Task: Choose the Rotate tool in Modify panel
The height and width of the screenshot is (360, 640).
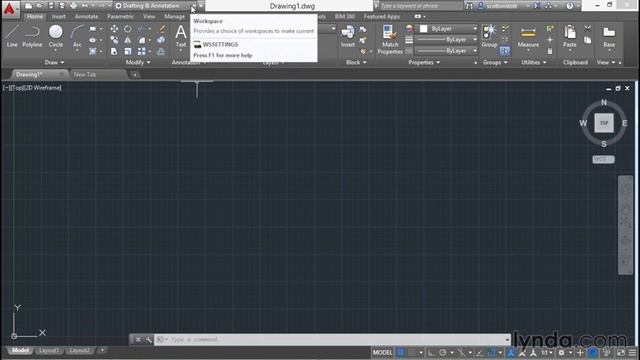Action: pos(128,29)
